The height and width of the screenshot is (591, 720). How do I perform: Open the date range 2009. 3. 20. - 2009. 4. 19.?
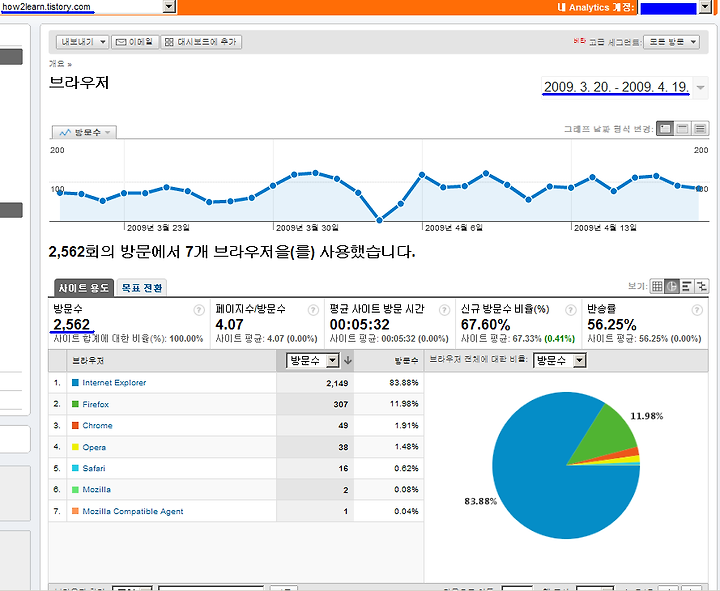tap(616, 86)
